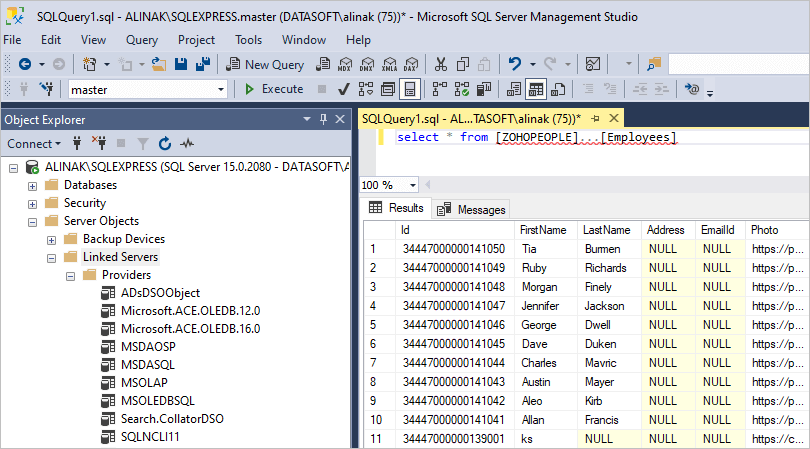Click the Disconnect plug icon in Object Explorer
The height and width of the screenshot is (449, 810).
click(99, 144)
